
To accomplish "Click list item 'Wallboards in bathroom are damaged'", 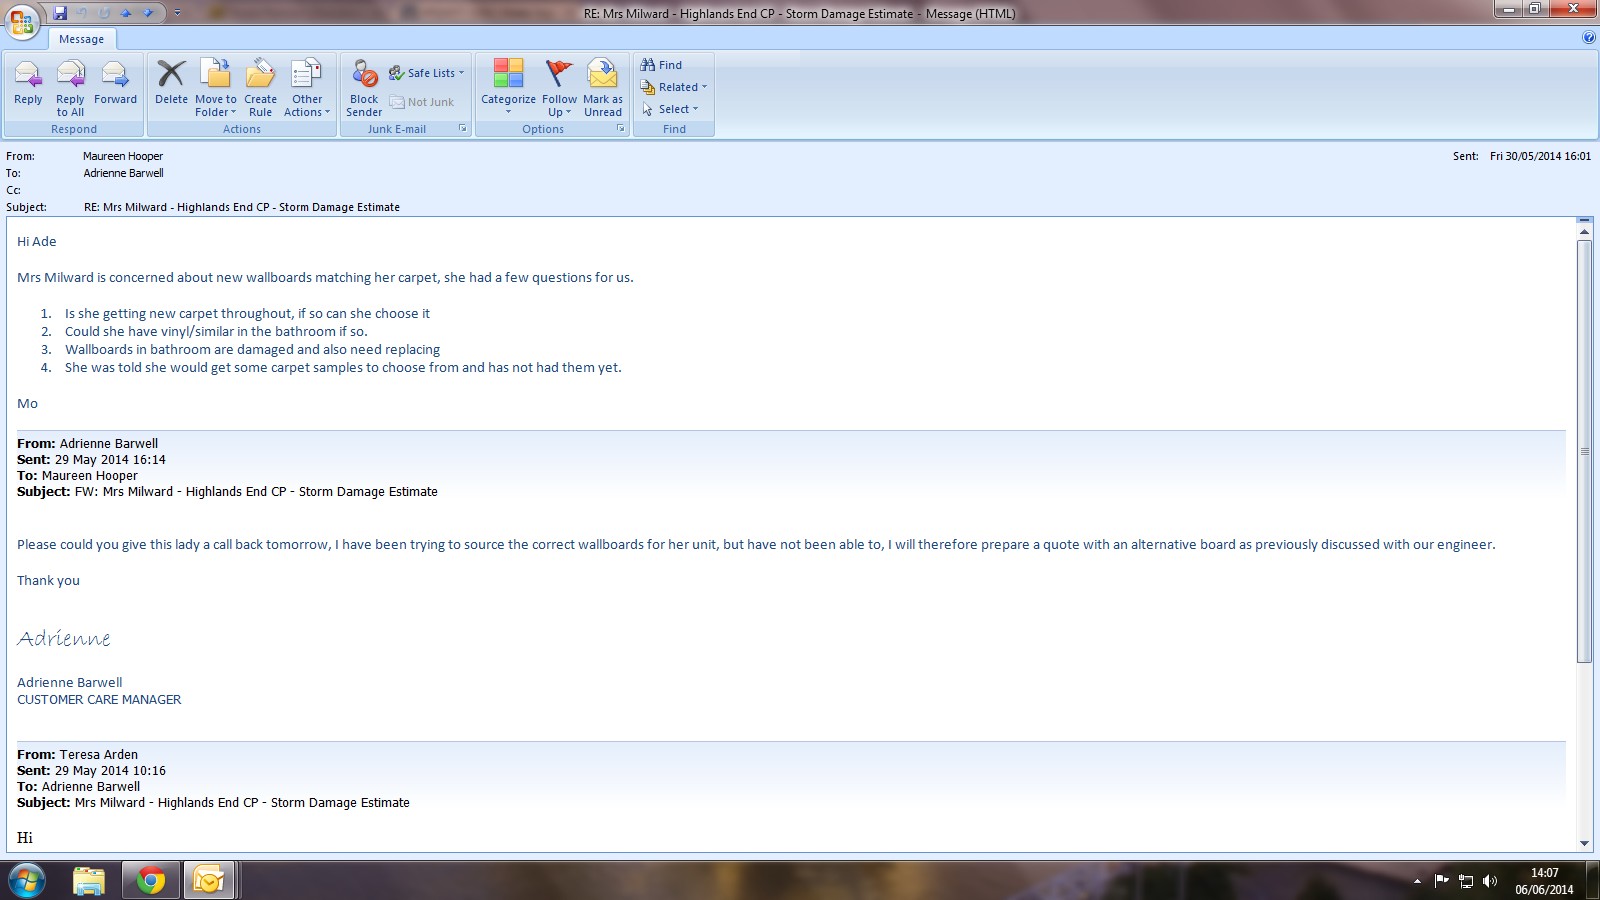I will click(252, 349).
